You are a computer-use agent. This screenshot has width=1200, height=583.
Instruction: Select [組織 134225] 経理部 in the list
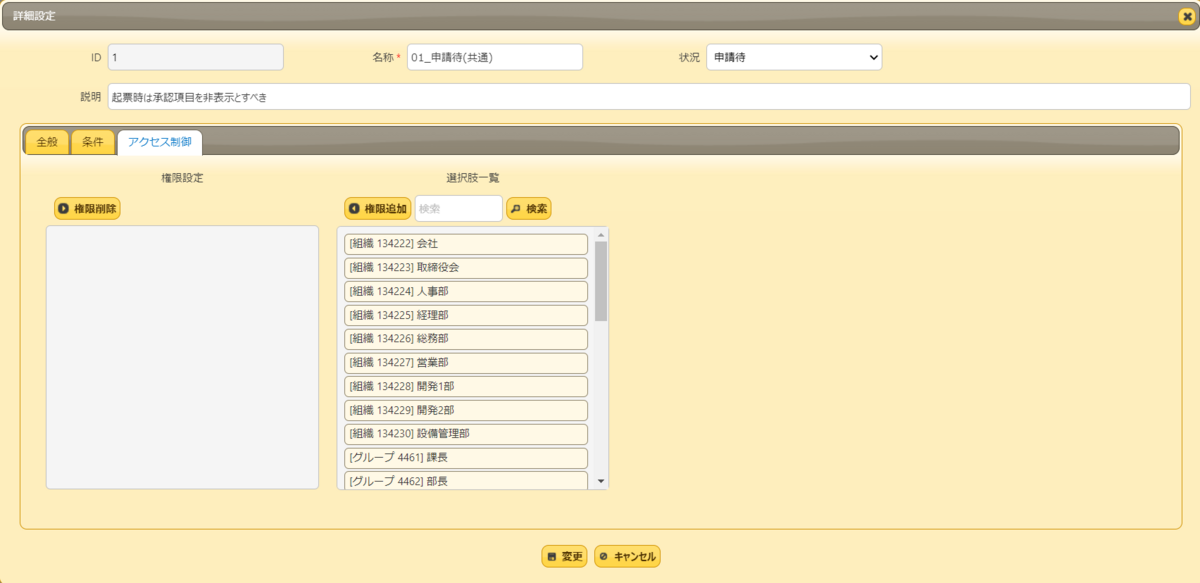pyautogui.click(x=466, y=315)
